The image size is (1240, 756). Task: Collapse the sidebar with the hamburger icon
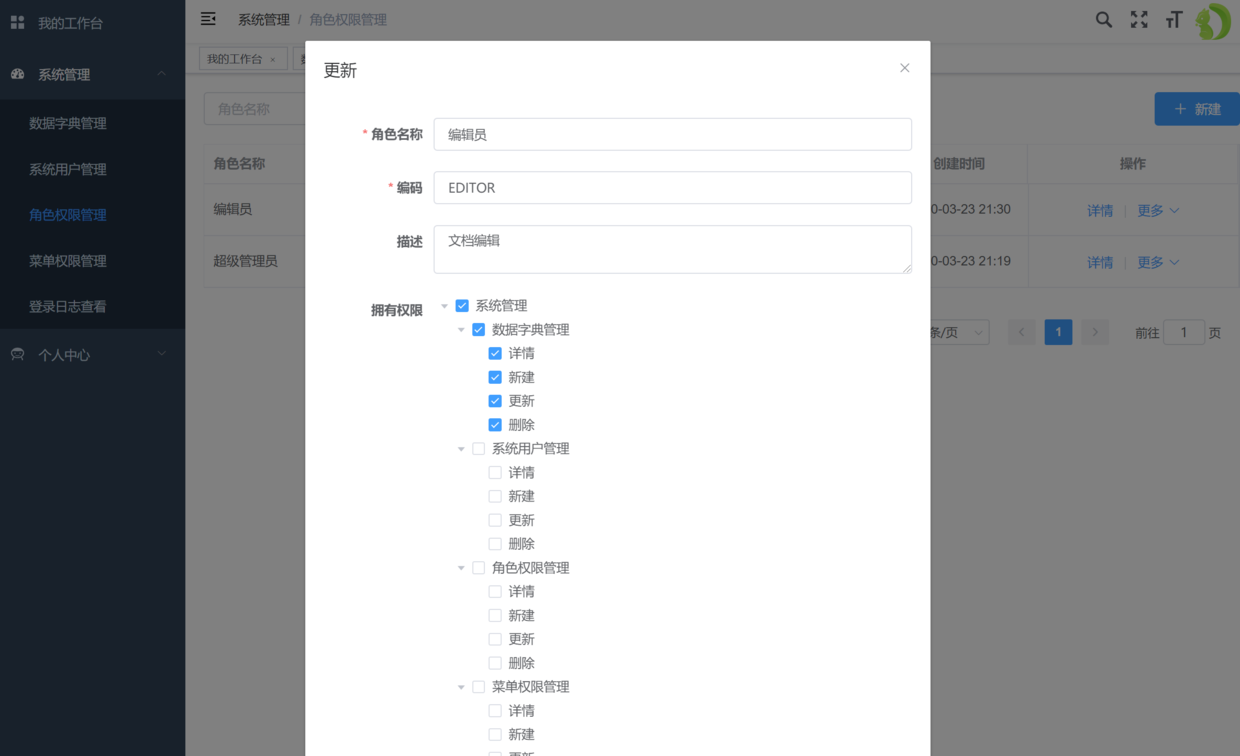pyautogui.click(x=208, y=18)
